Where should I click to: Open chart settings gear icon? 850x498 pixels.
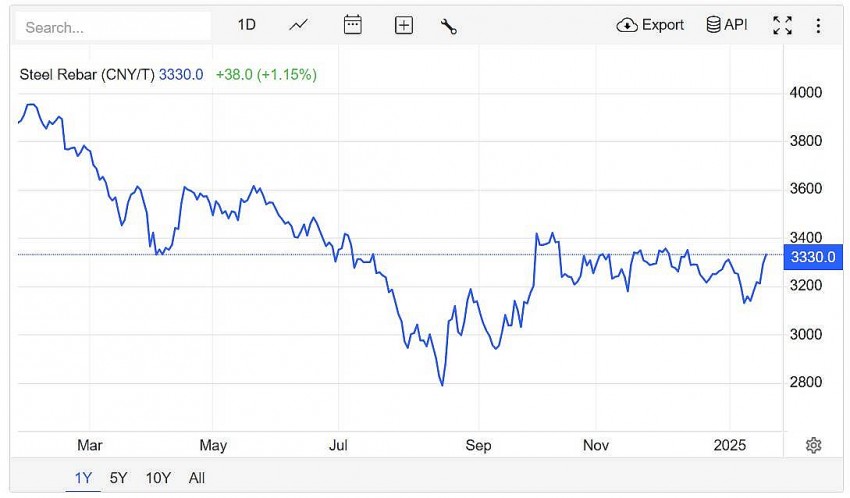point(813,445)
